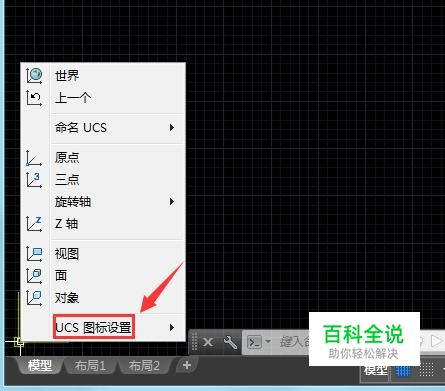445x391 pixels.
Task: Toggle the snap mode dotted icon
Action: pos(426,369)
